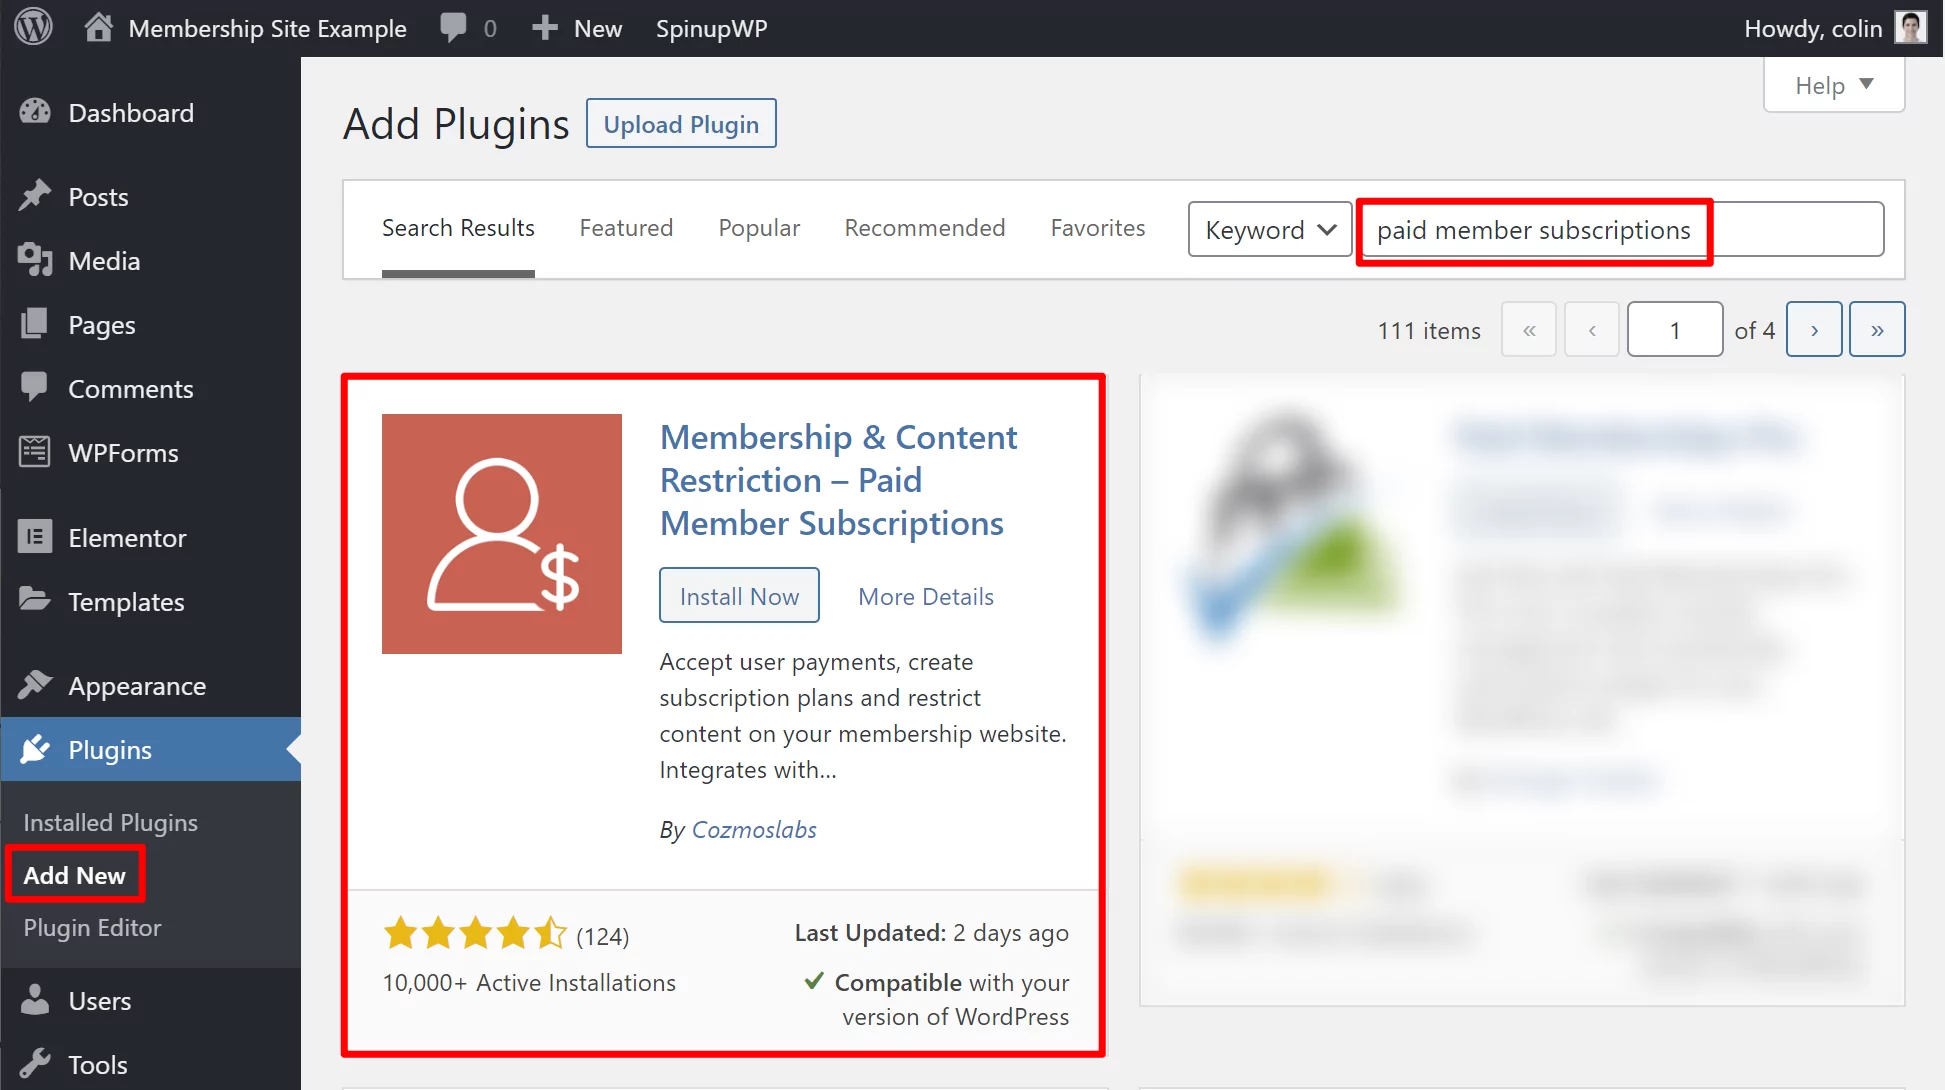Switch to the Search Results tab
This screenshot has width=1945, height=1090.
(x=458, y=228)
